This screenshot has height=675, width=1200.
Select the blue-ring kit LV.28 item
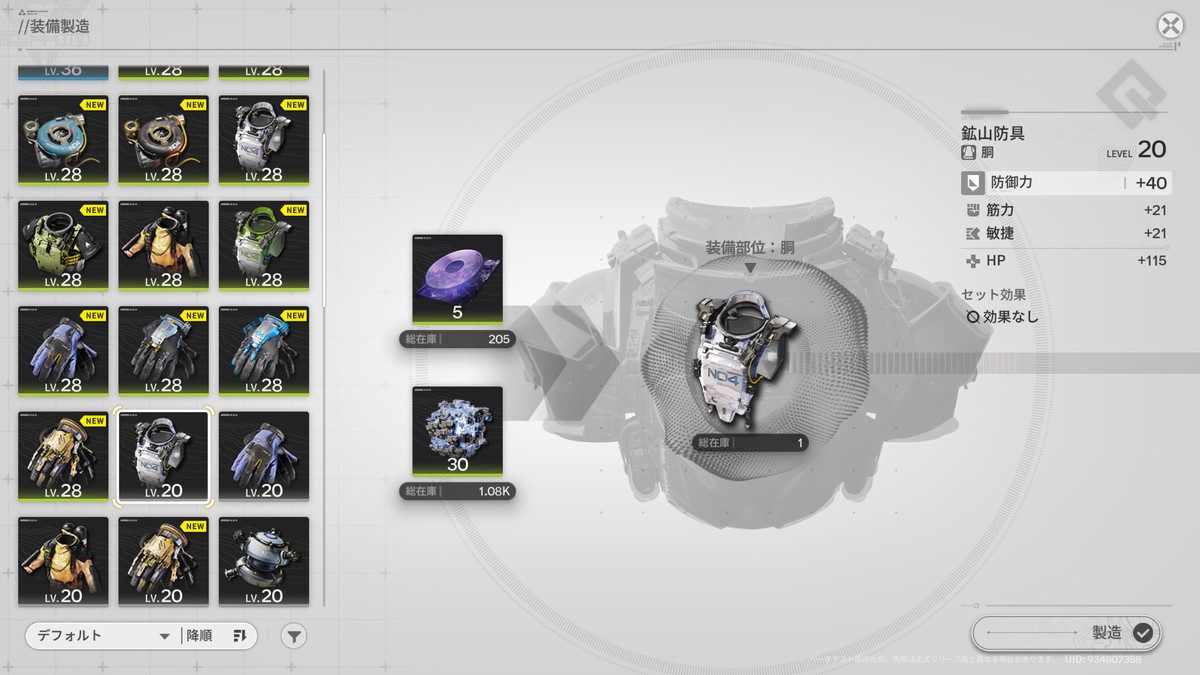click(x=64, y=140)
